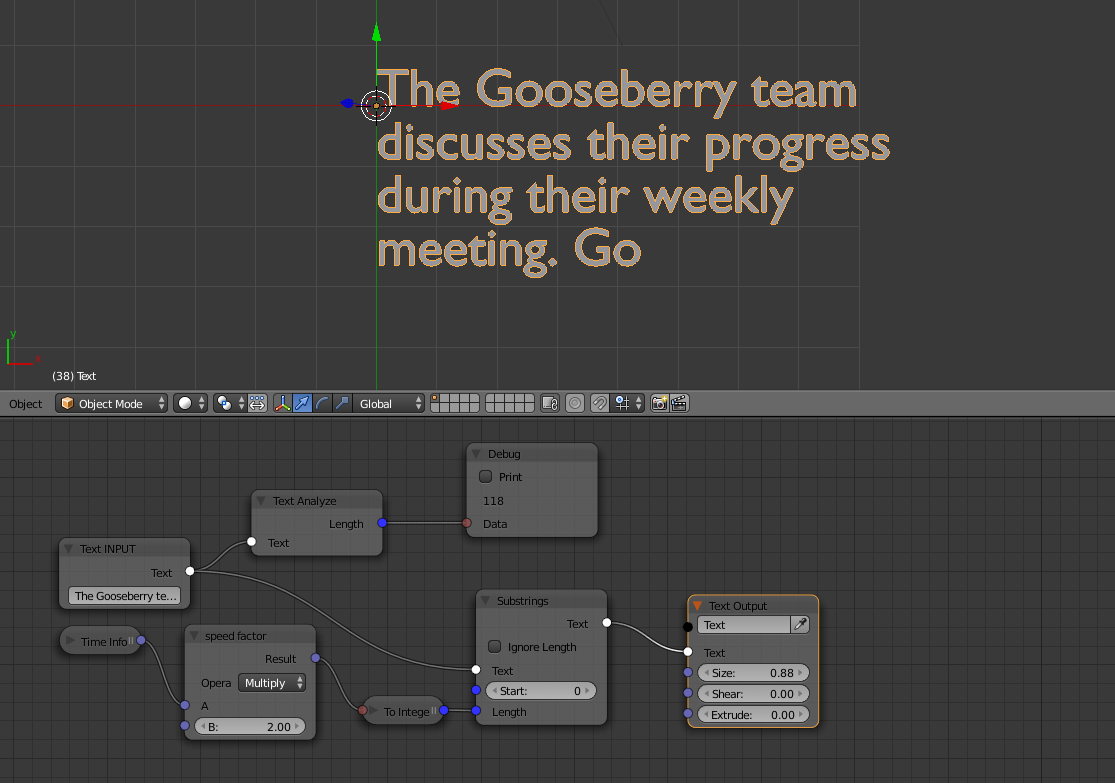This screenshot has width=1115, height=783.
Task: Click the Length input socket of Substrings node
Action: (476, 710)
